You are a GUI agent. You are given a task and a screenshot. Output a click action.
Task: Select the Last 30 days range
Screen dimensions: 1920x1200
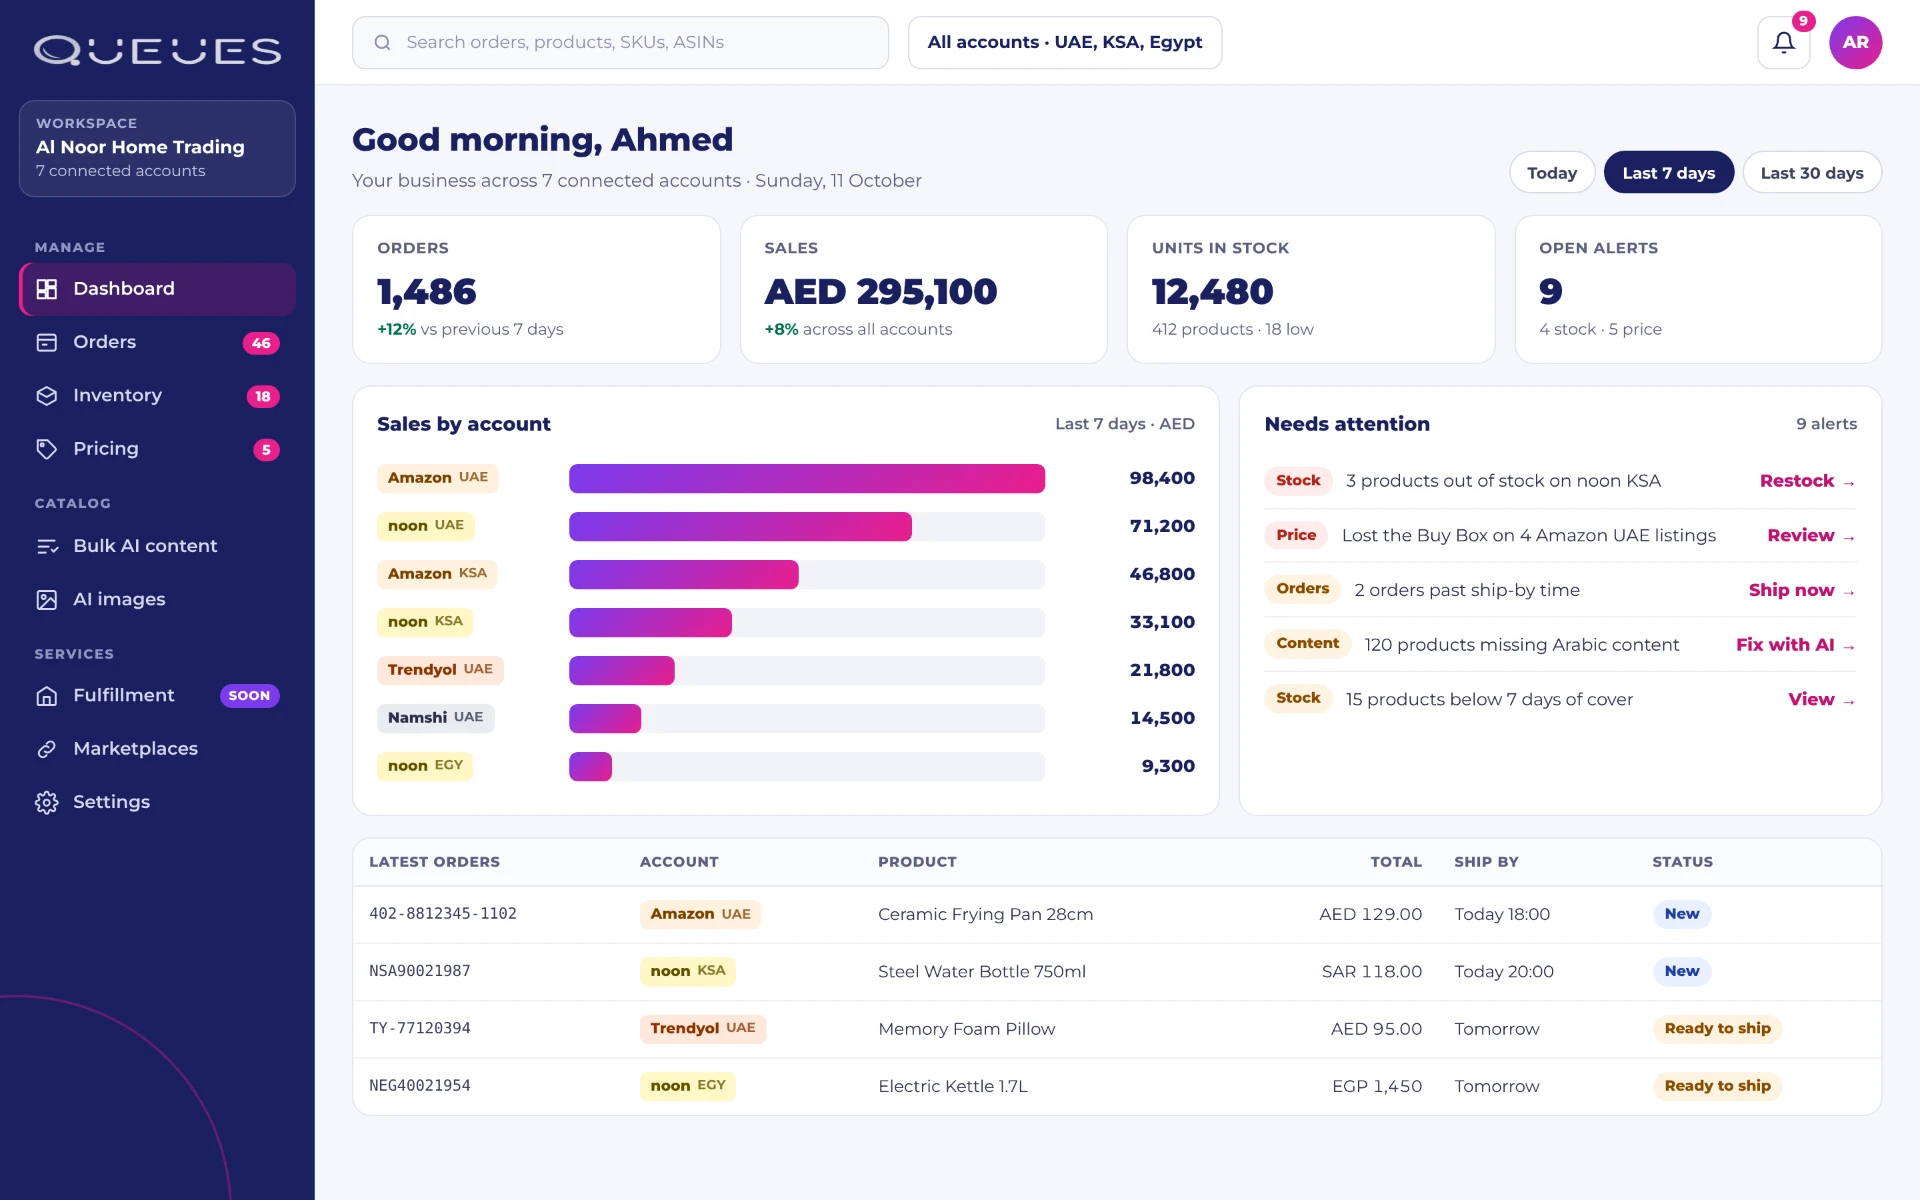tap(1811, 172)
